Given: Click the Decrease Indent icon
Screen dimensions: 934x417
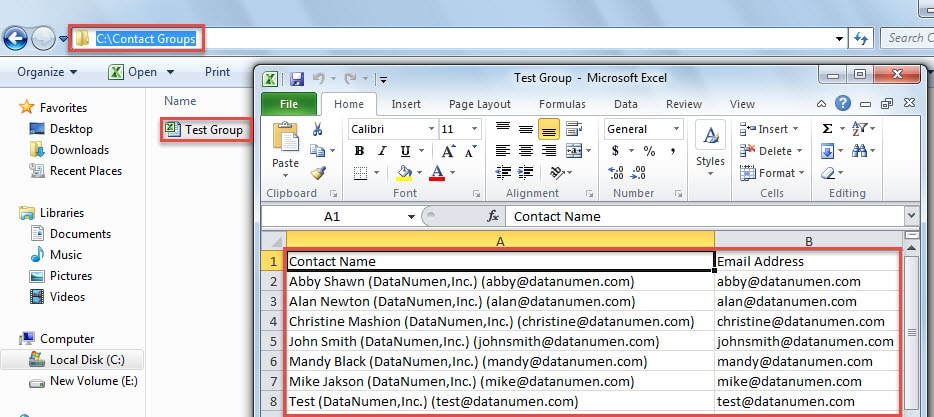Looking at the screenshot, I should coord(503,173).
